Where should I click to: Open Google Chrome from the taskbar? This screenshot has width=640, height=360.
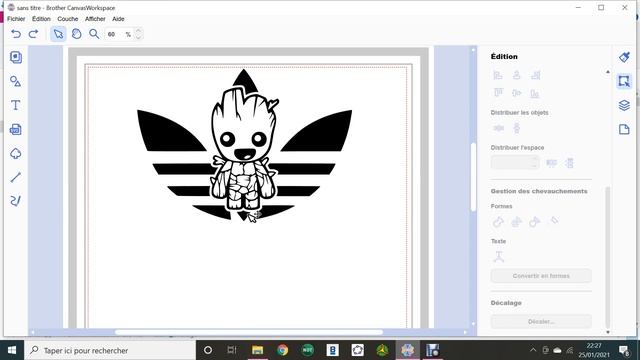pyautogui.click(x=282, y=350)
